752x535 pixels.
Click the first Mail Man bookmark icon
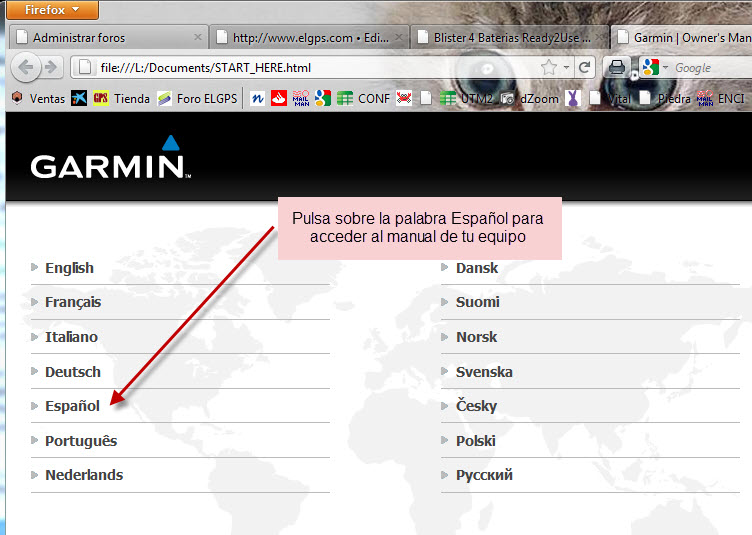point(301,98)
